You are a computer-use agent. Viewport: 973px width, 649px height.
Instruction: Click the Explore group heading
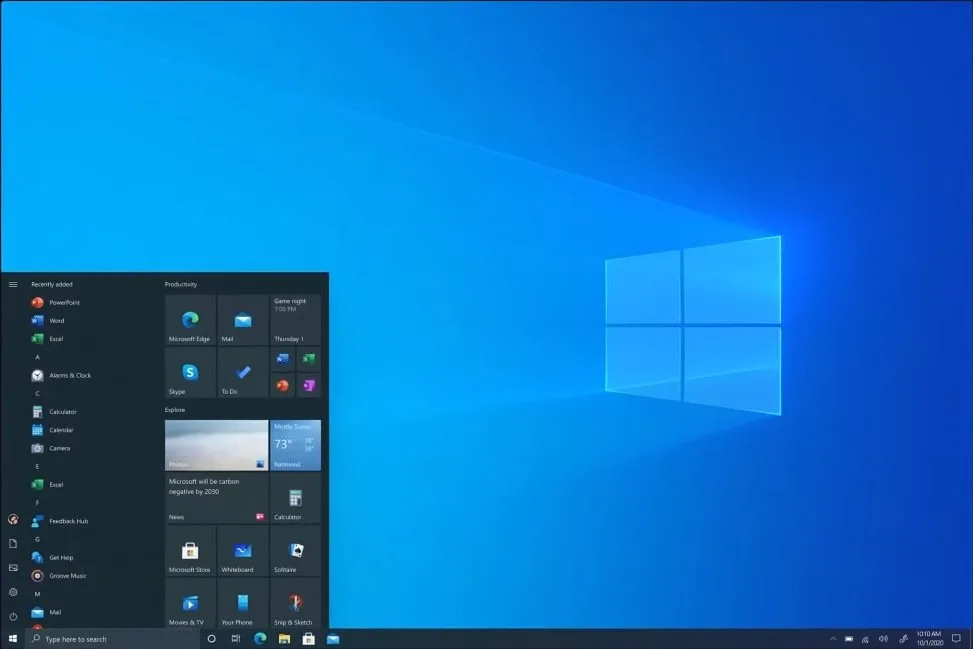pyautogui.click(x=175, y=410)
